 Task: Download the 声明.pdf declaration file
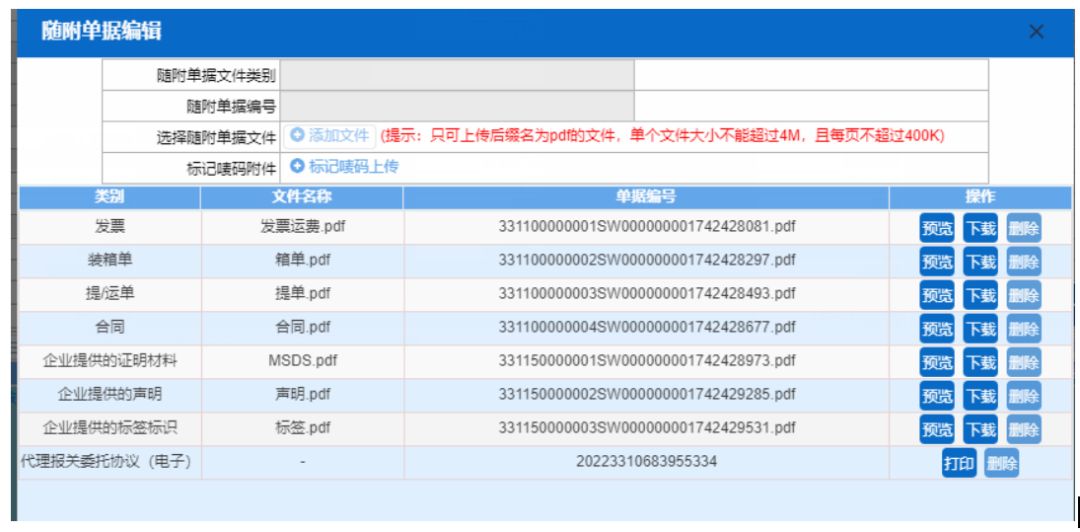[980, 396]
